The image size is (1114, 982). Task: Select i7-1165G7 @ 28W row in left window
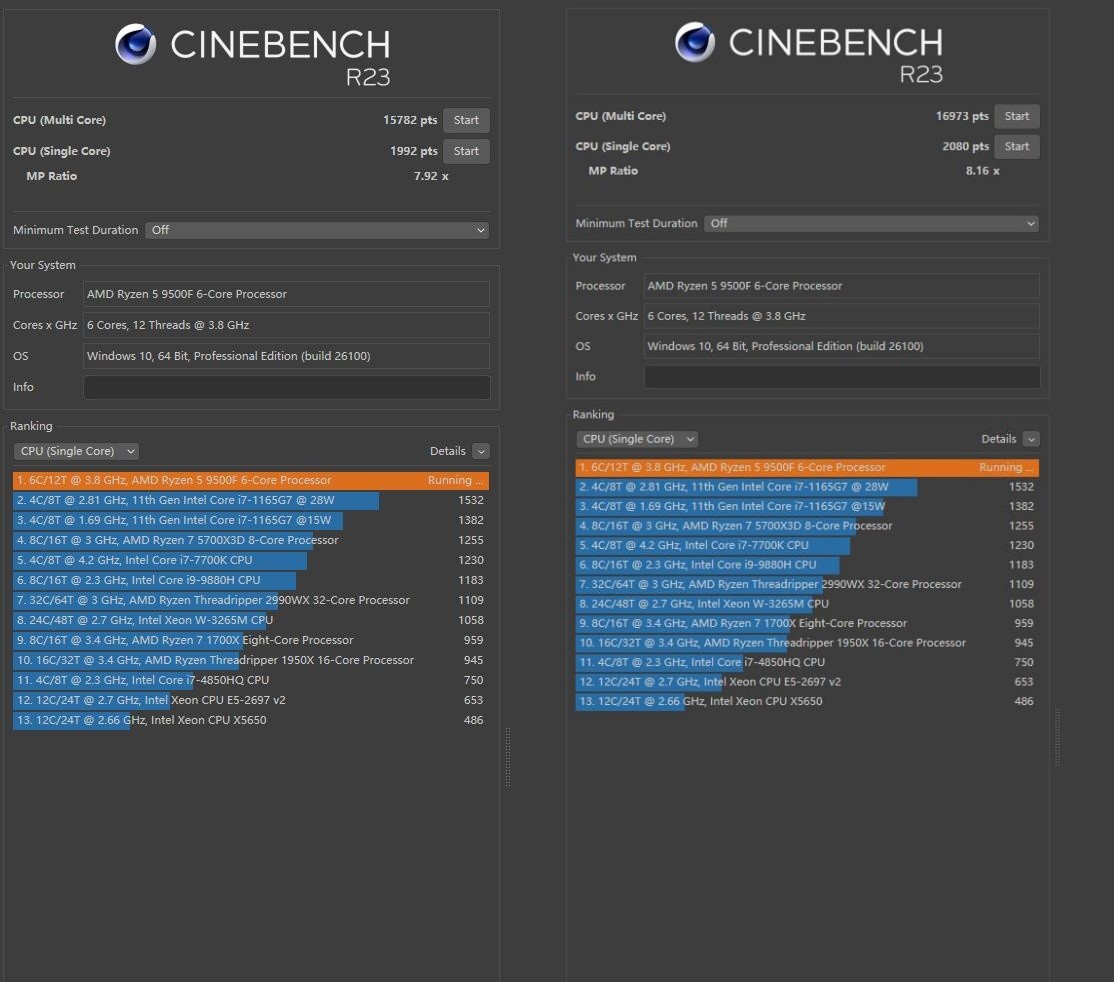click(x=251, y=500)
